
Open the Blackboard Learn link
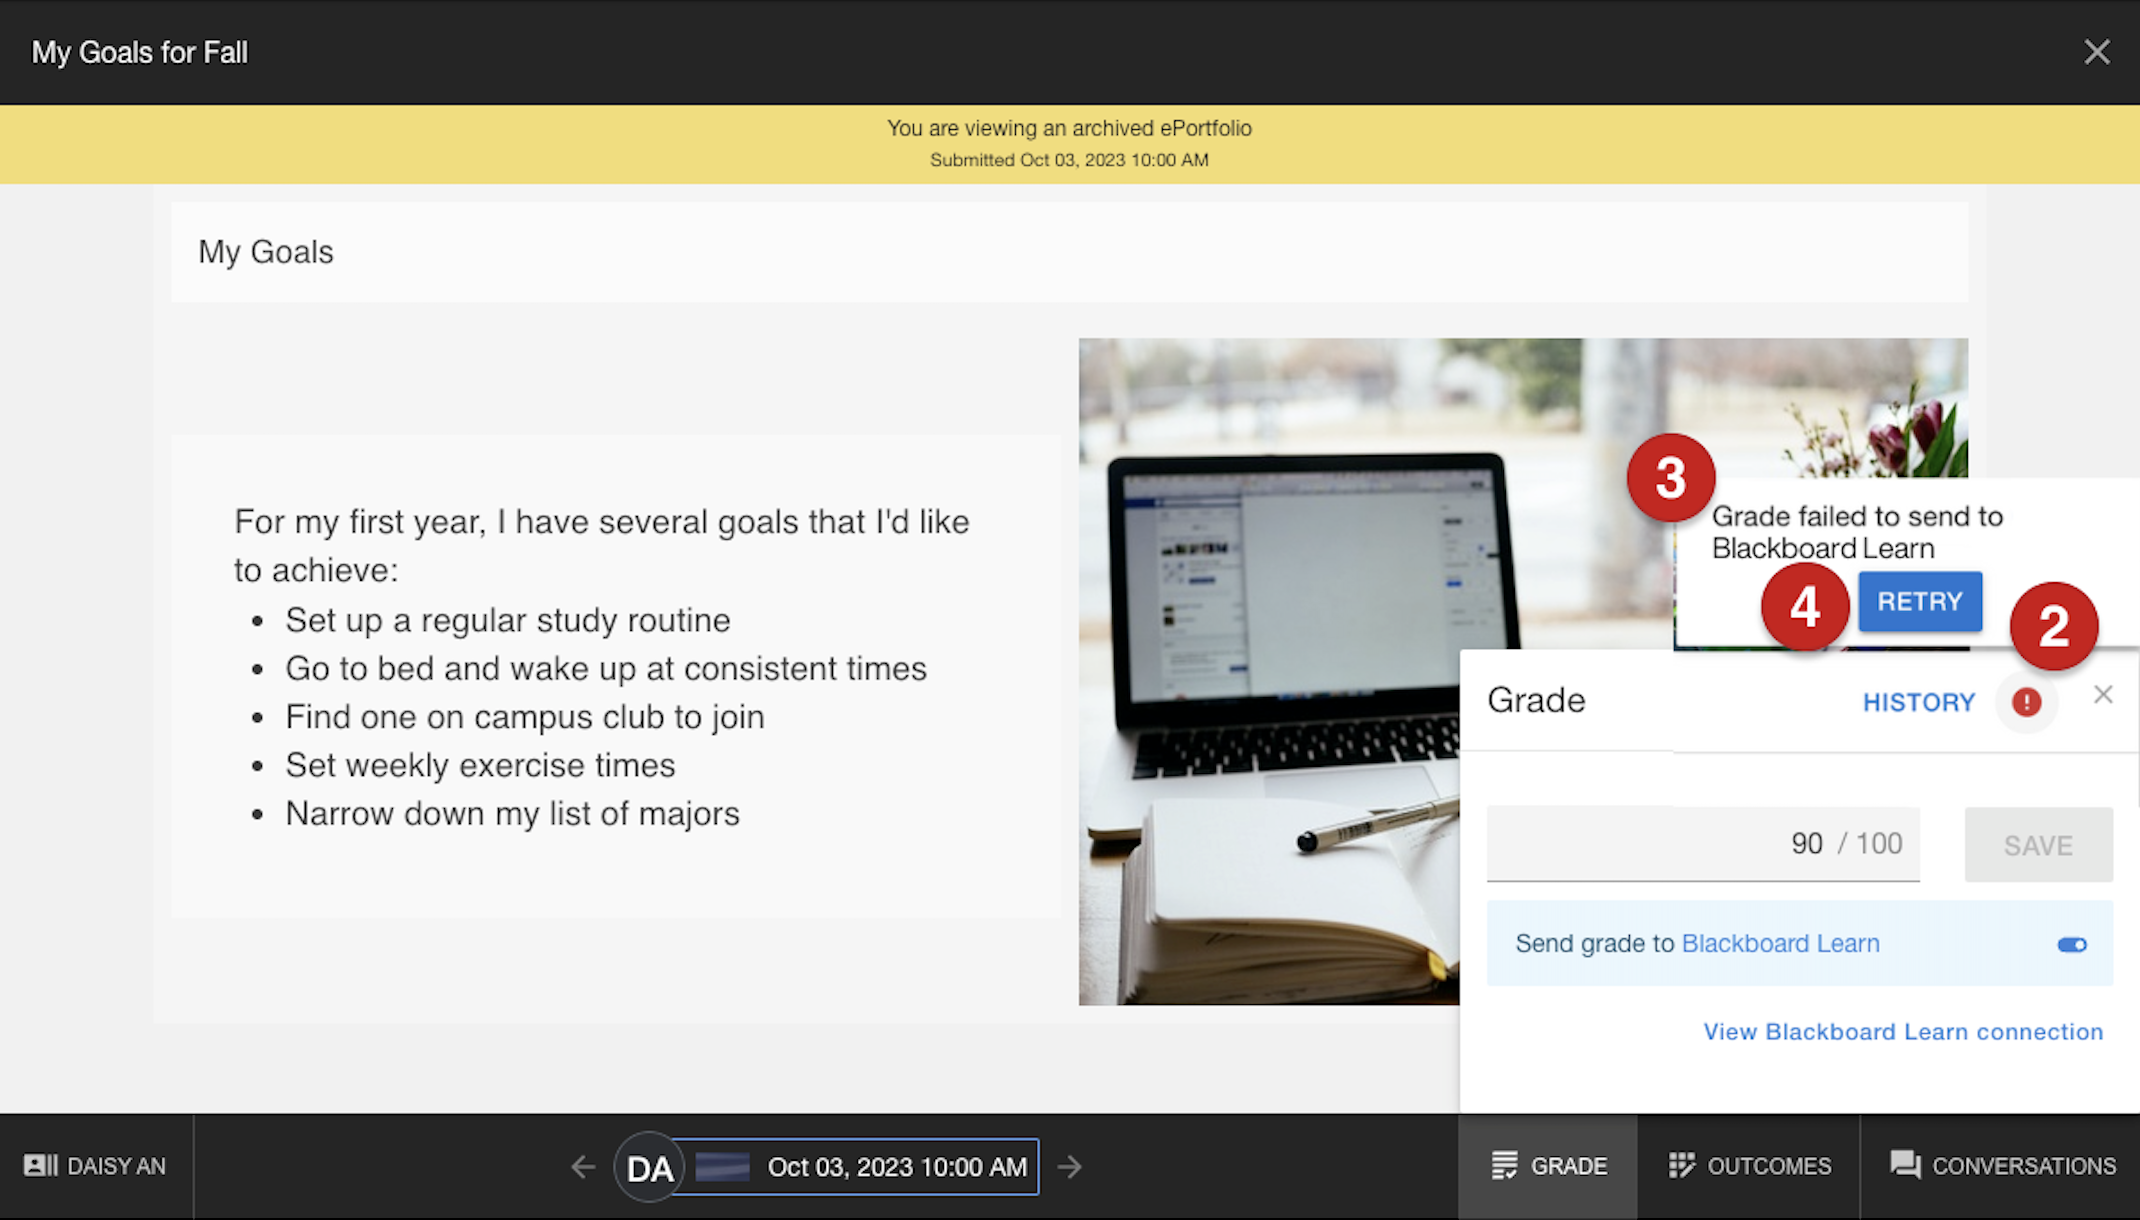[1780, 943]
